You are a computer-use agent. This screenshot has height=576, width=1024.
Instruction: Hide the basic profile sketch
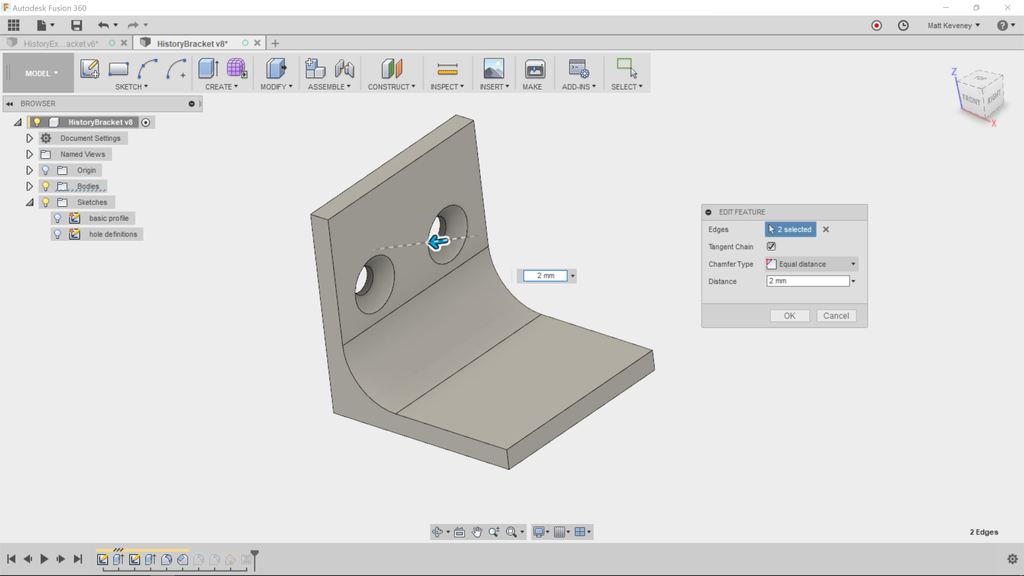(x=57, y=217)
